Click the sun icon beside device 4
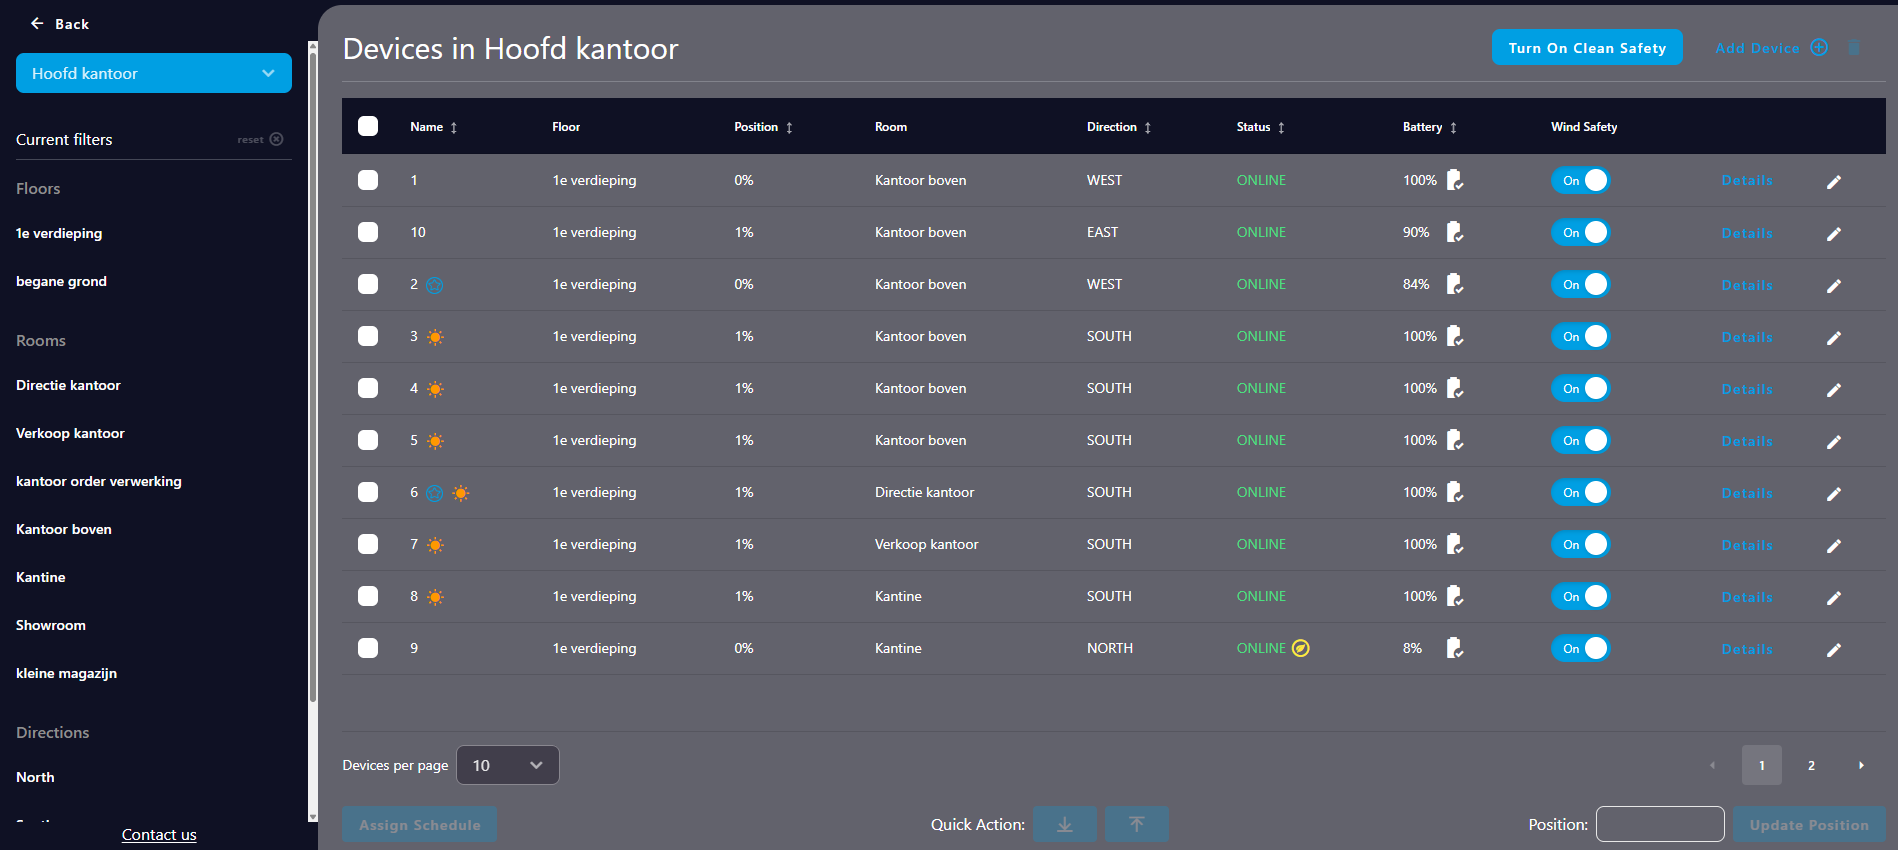This screenshot has width=1898, height=850. 435,389
